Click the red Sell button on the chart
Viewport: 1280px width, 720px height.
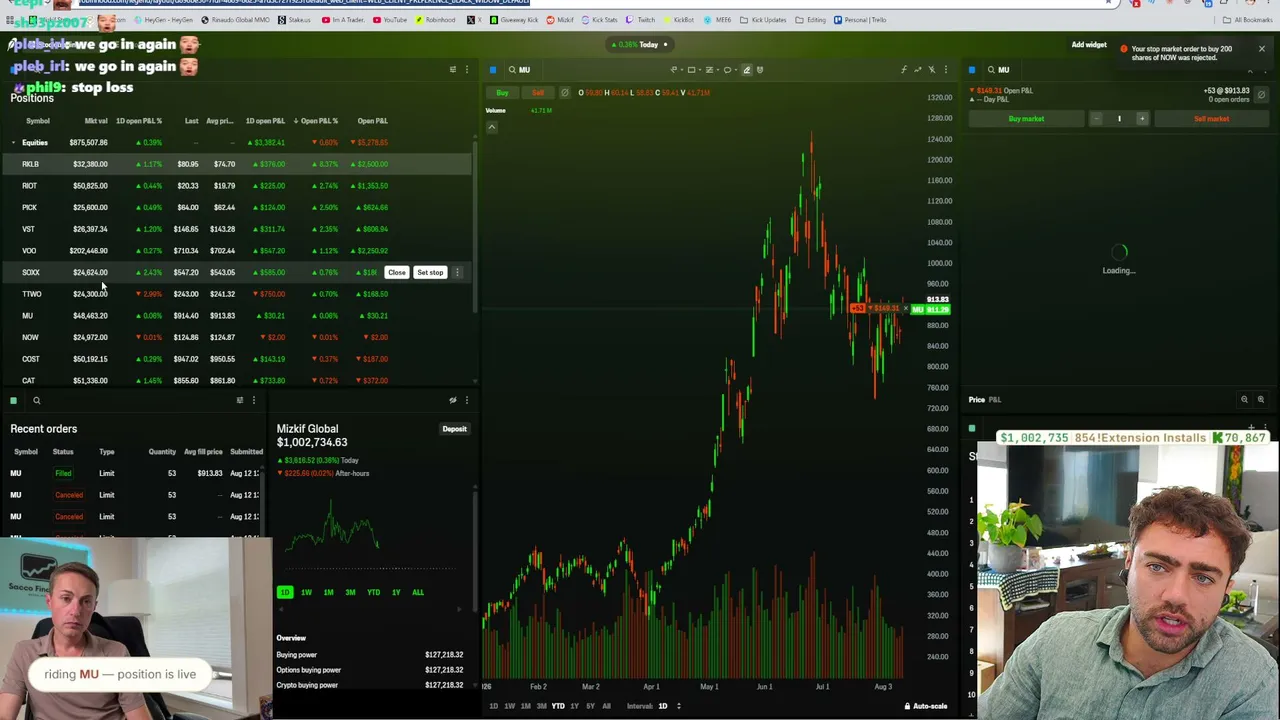[x=538, y=93]
